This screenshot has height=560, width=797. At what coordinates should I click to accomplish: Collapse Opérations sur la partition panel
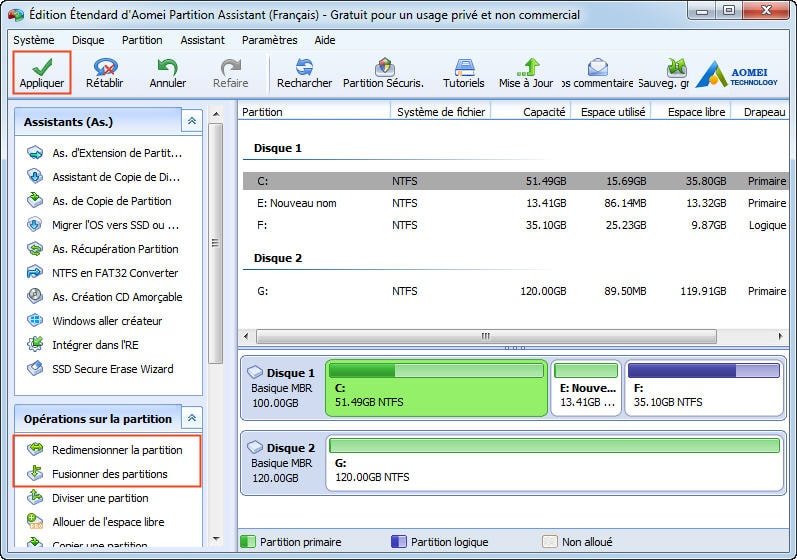point(192,418)
